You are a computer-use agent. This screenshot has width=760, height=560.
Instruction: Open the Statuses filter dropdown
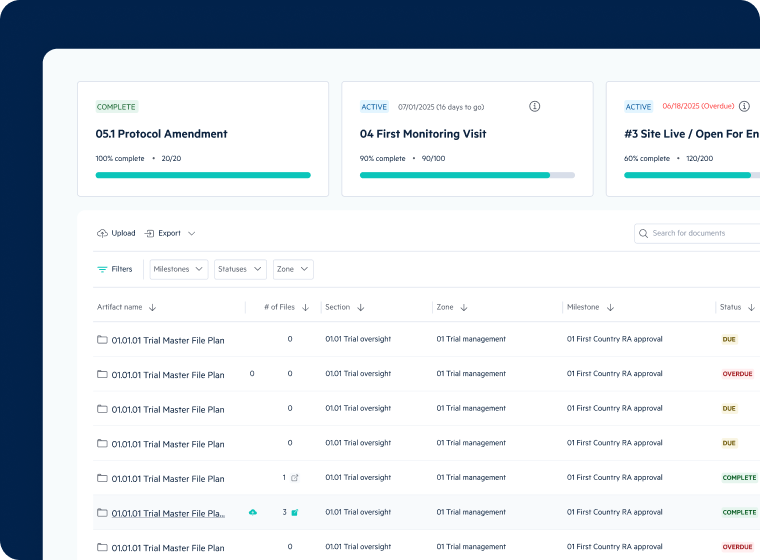(x=240, y=269)
